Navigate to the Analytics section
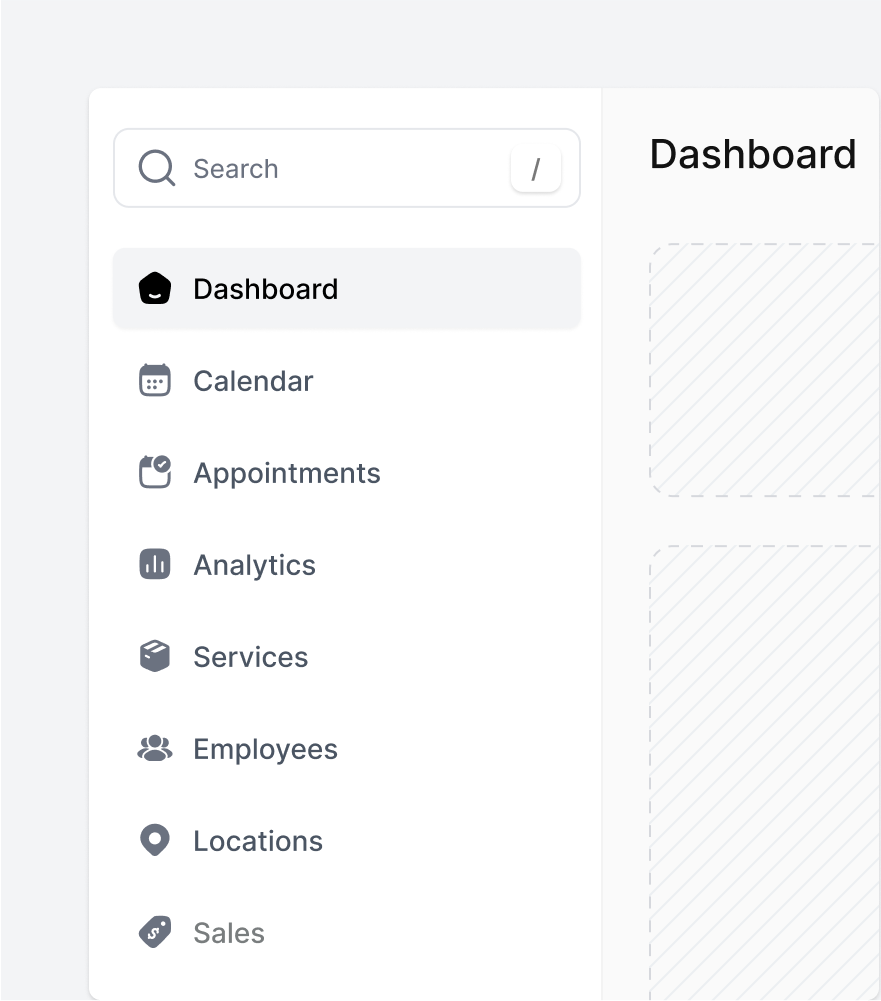 (x=254, y=565)
